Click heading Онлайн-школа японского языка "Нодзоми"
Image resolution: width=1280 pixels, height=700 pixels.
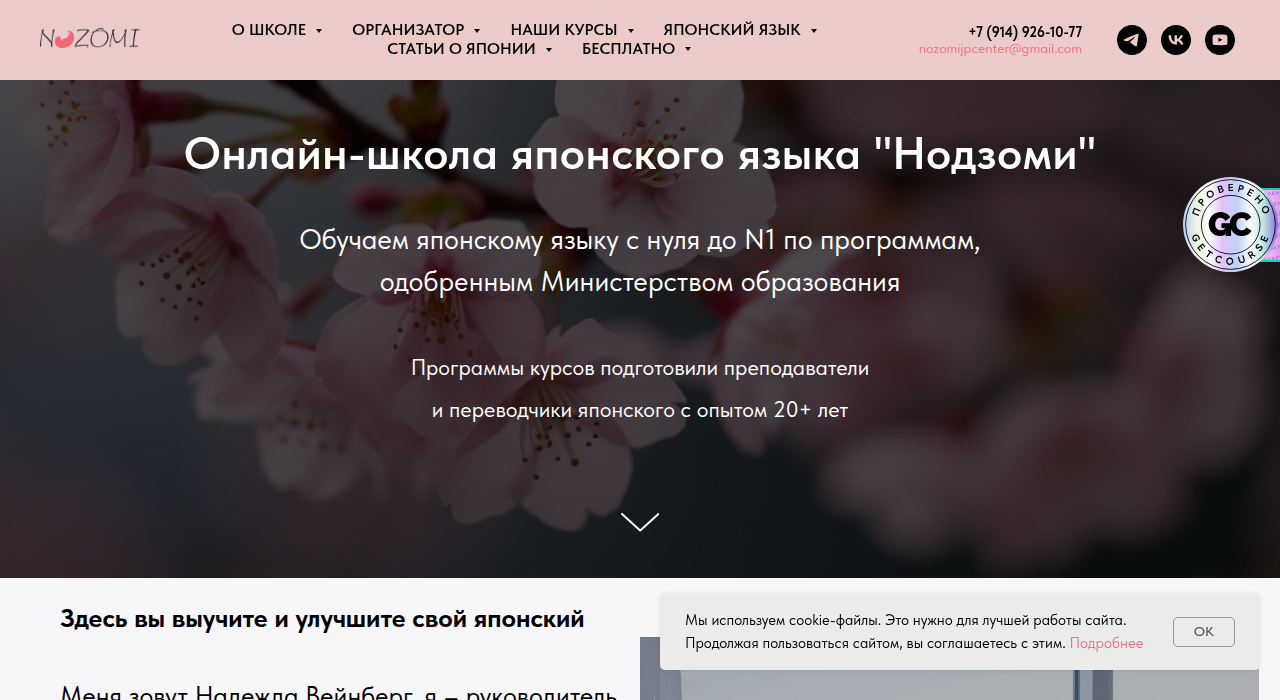coord(640,155)
